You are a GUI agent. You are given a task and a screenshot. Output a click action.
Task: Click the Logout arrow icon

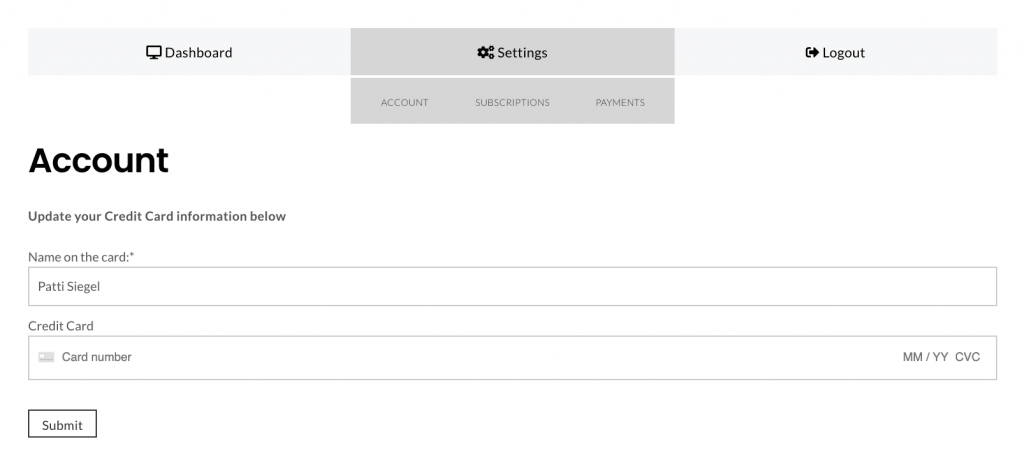coord(812,53)
